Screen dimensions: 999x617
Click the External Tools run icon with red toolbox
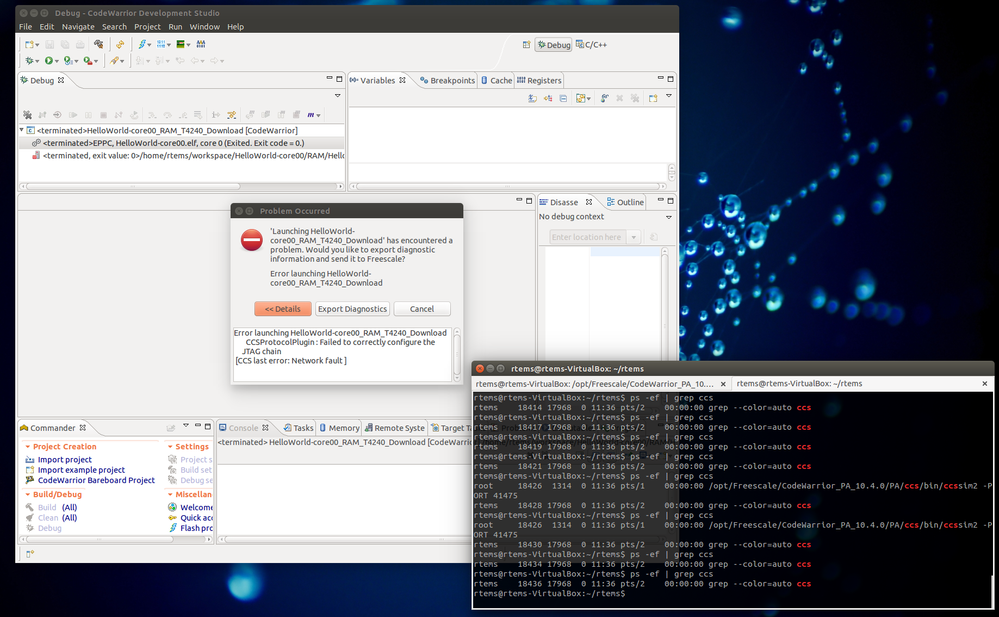pos(87,61)
